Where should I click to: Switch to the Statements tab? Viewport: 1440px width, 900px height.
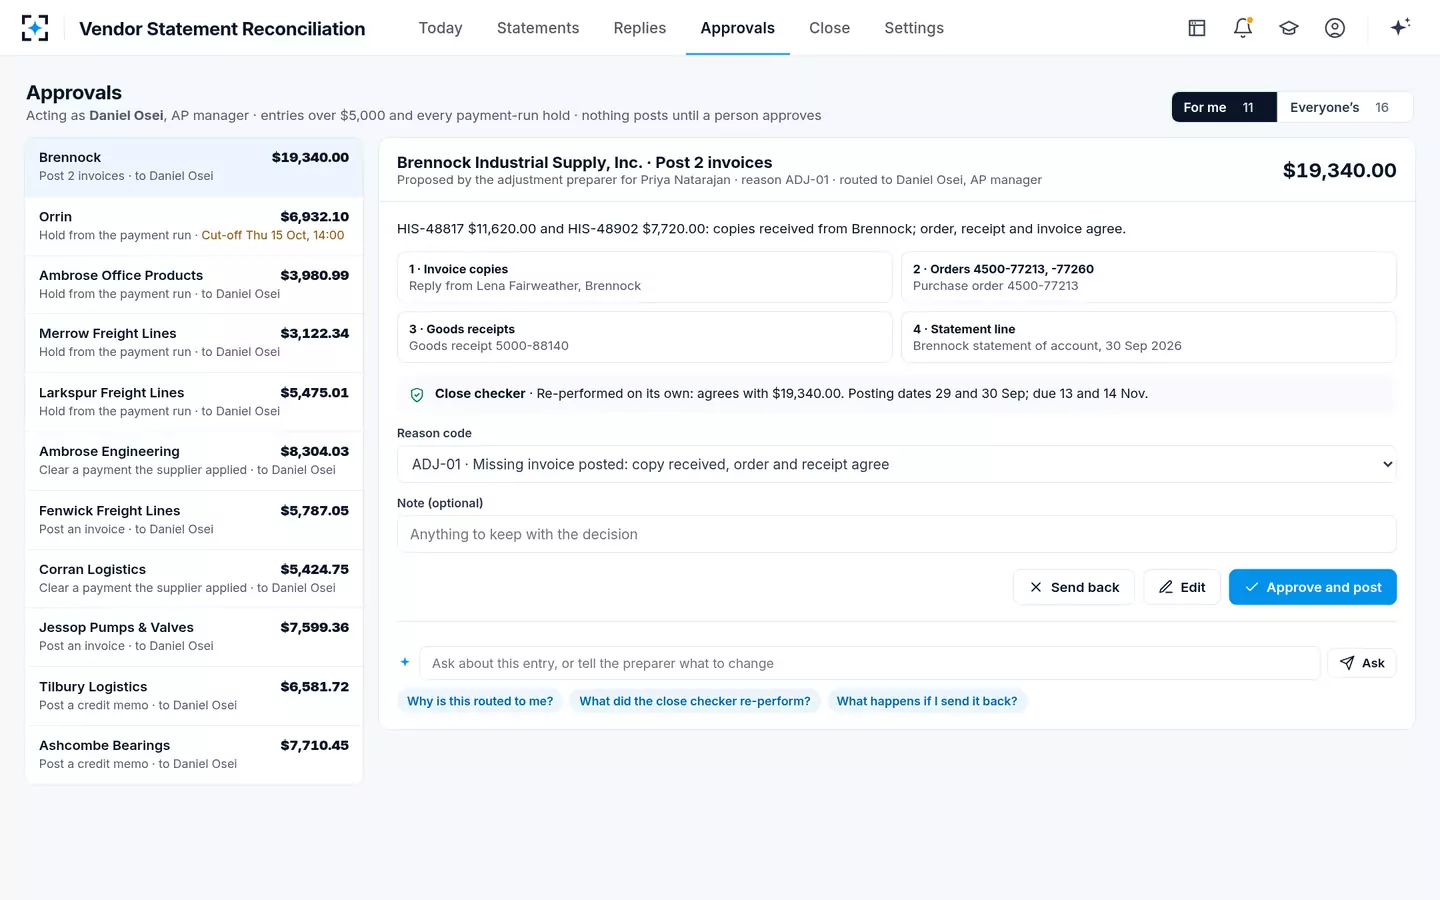pyautogui.click(x=538, y=28)
